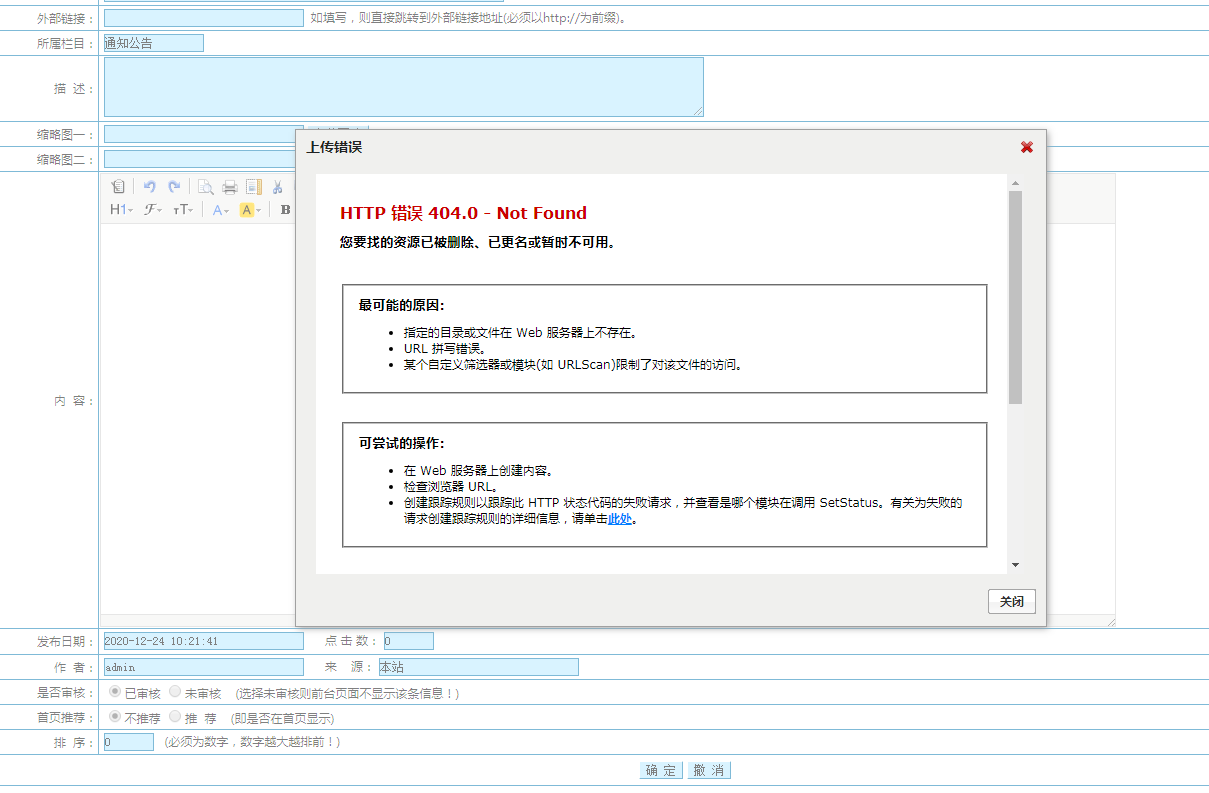Expand the font family dropdown

151,210
